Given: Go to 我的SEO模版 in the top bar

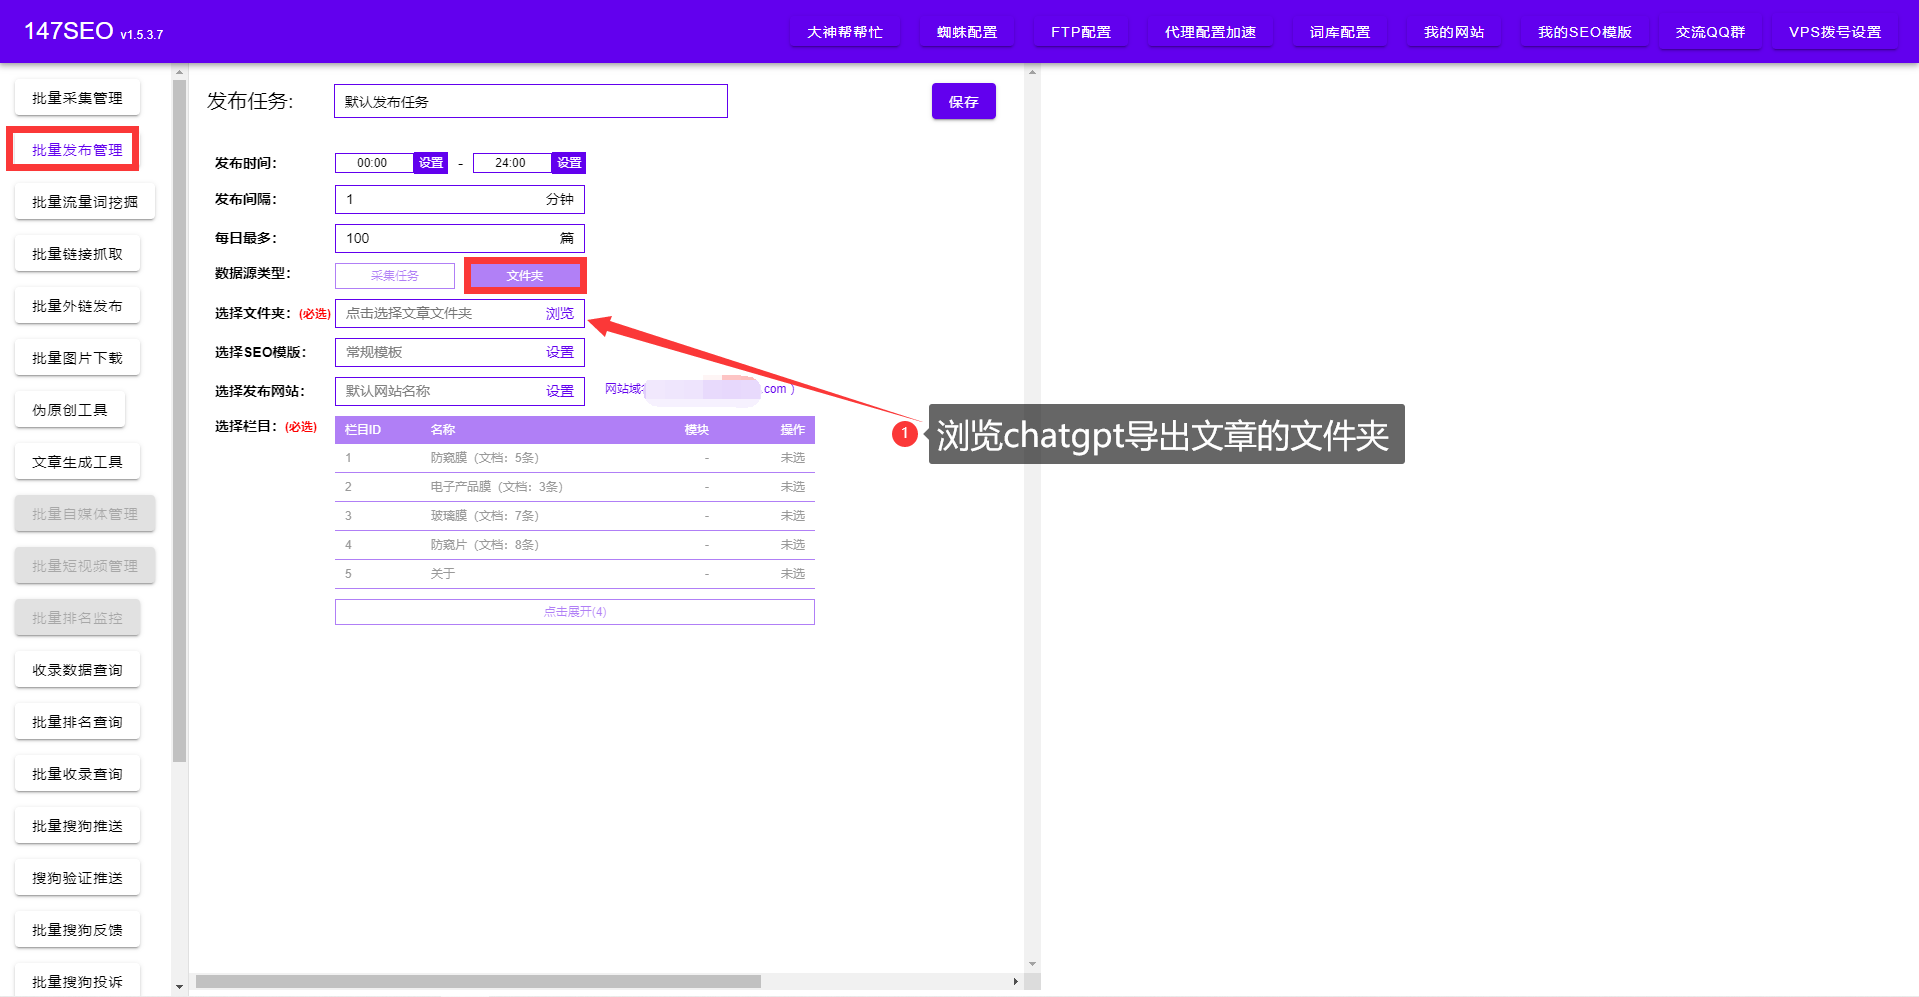Looking at the screenshot, I should (1584, 32).
